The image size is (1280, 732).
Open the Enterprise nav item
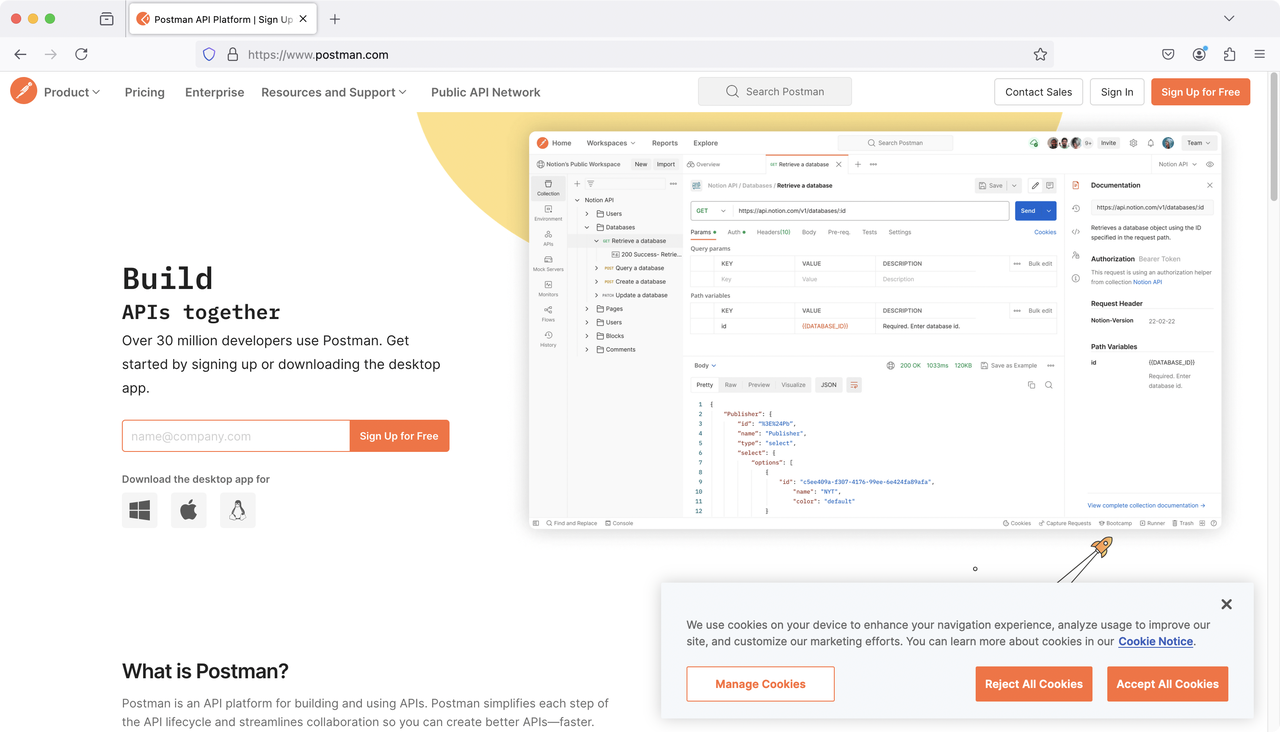point(214,92)
